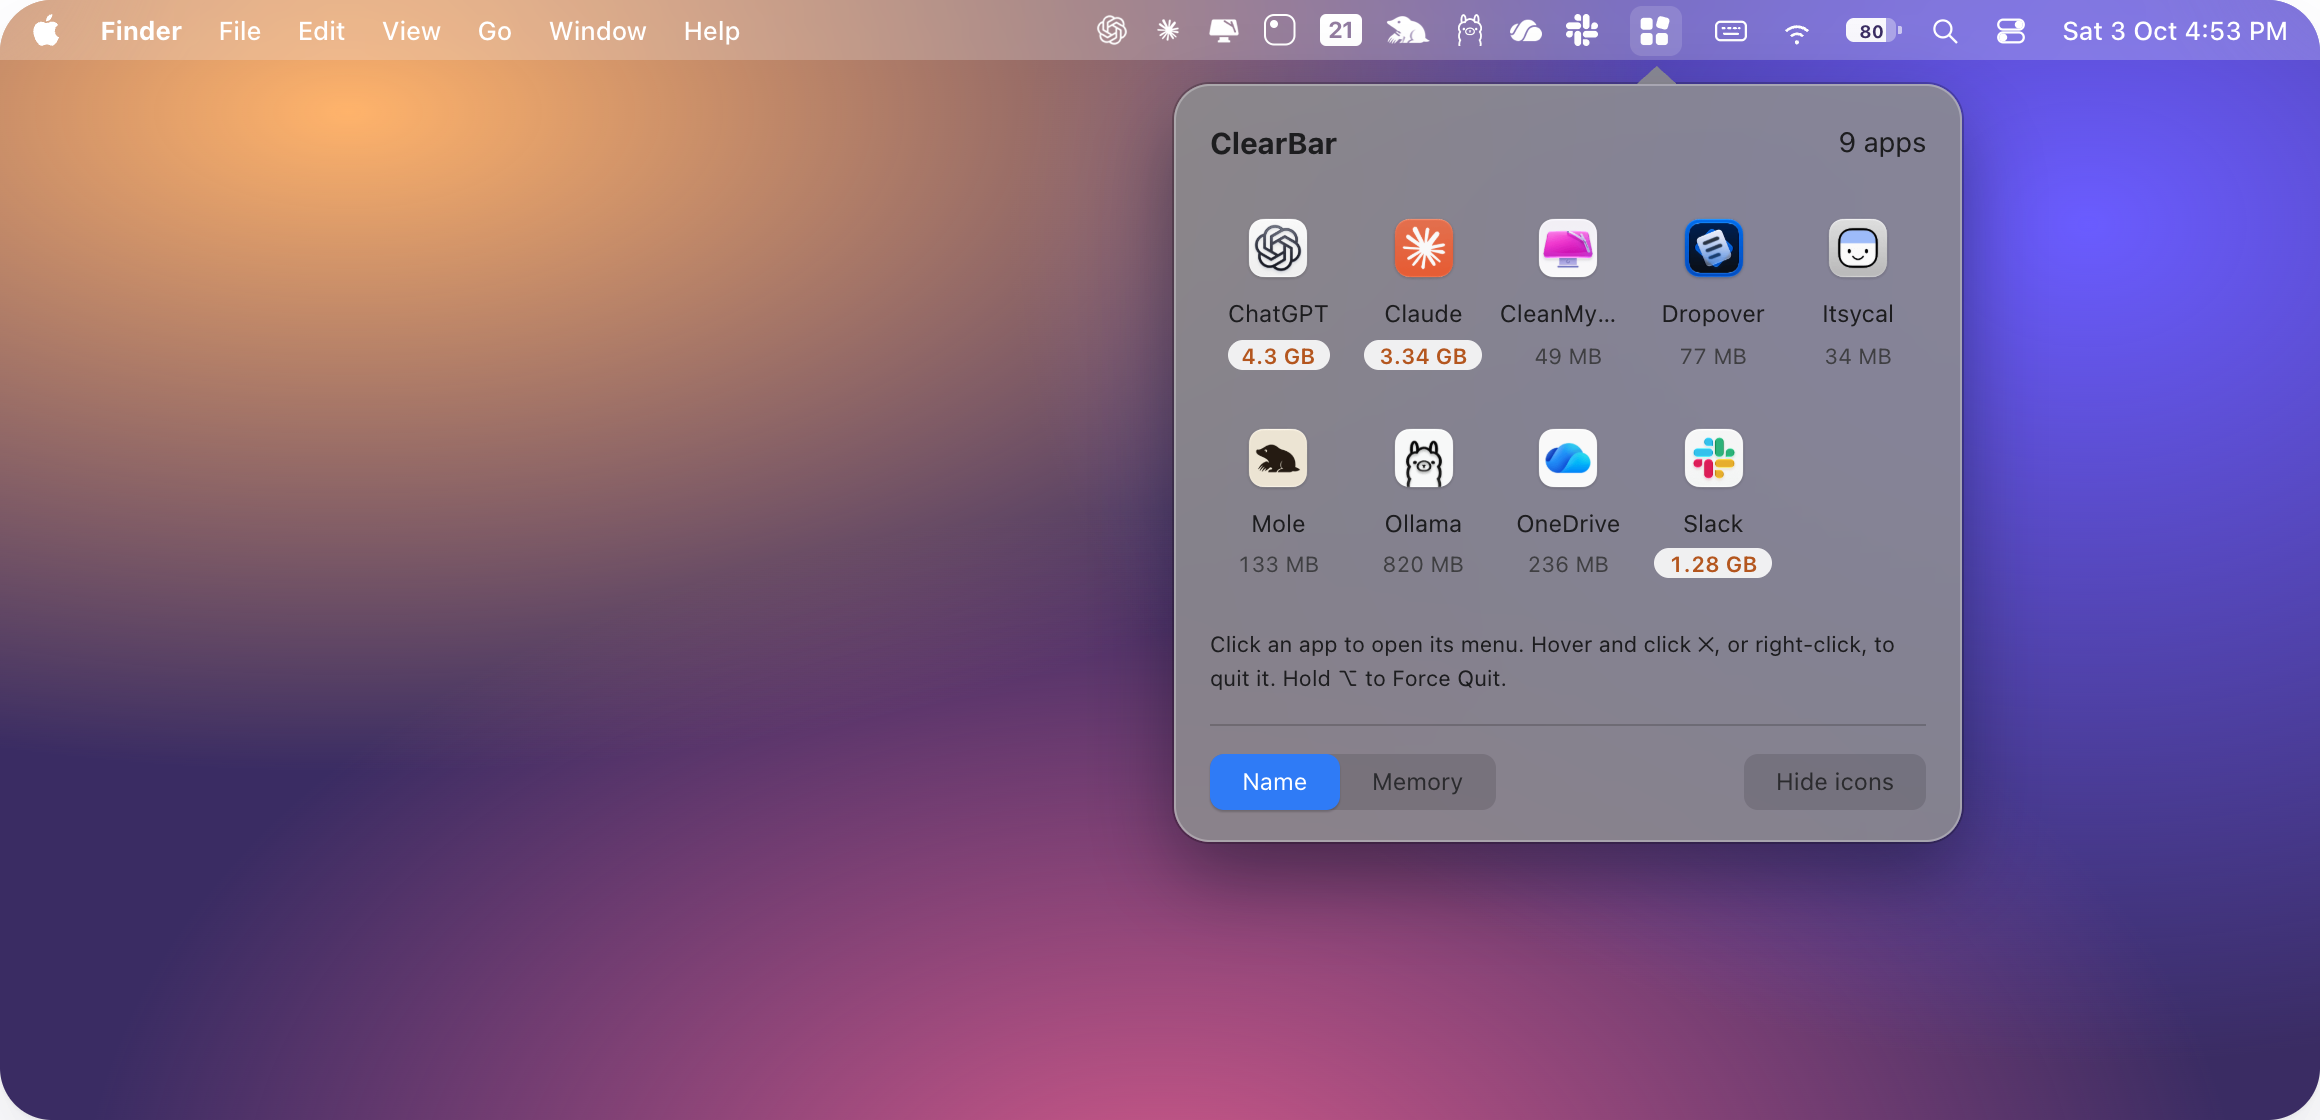The width and height of the screenshot is (2320, 1120).
Task: Open the Help menu
Action: (712, 31)
